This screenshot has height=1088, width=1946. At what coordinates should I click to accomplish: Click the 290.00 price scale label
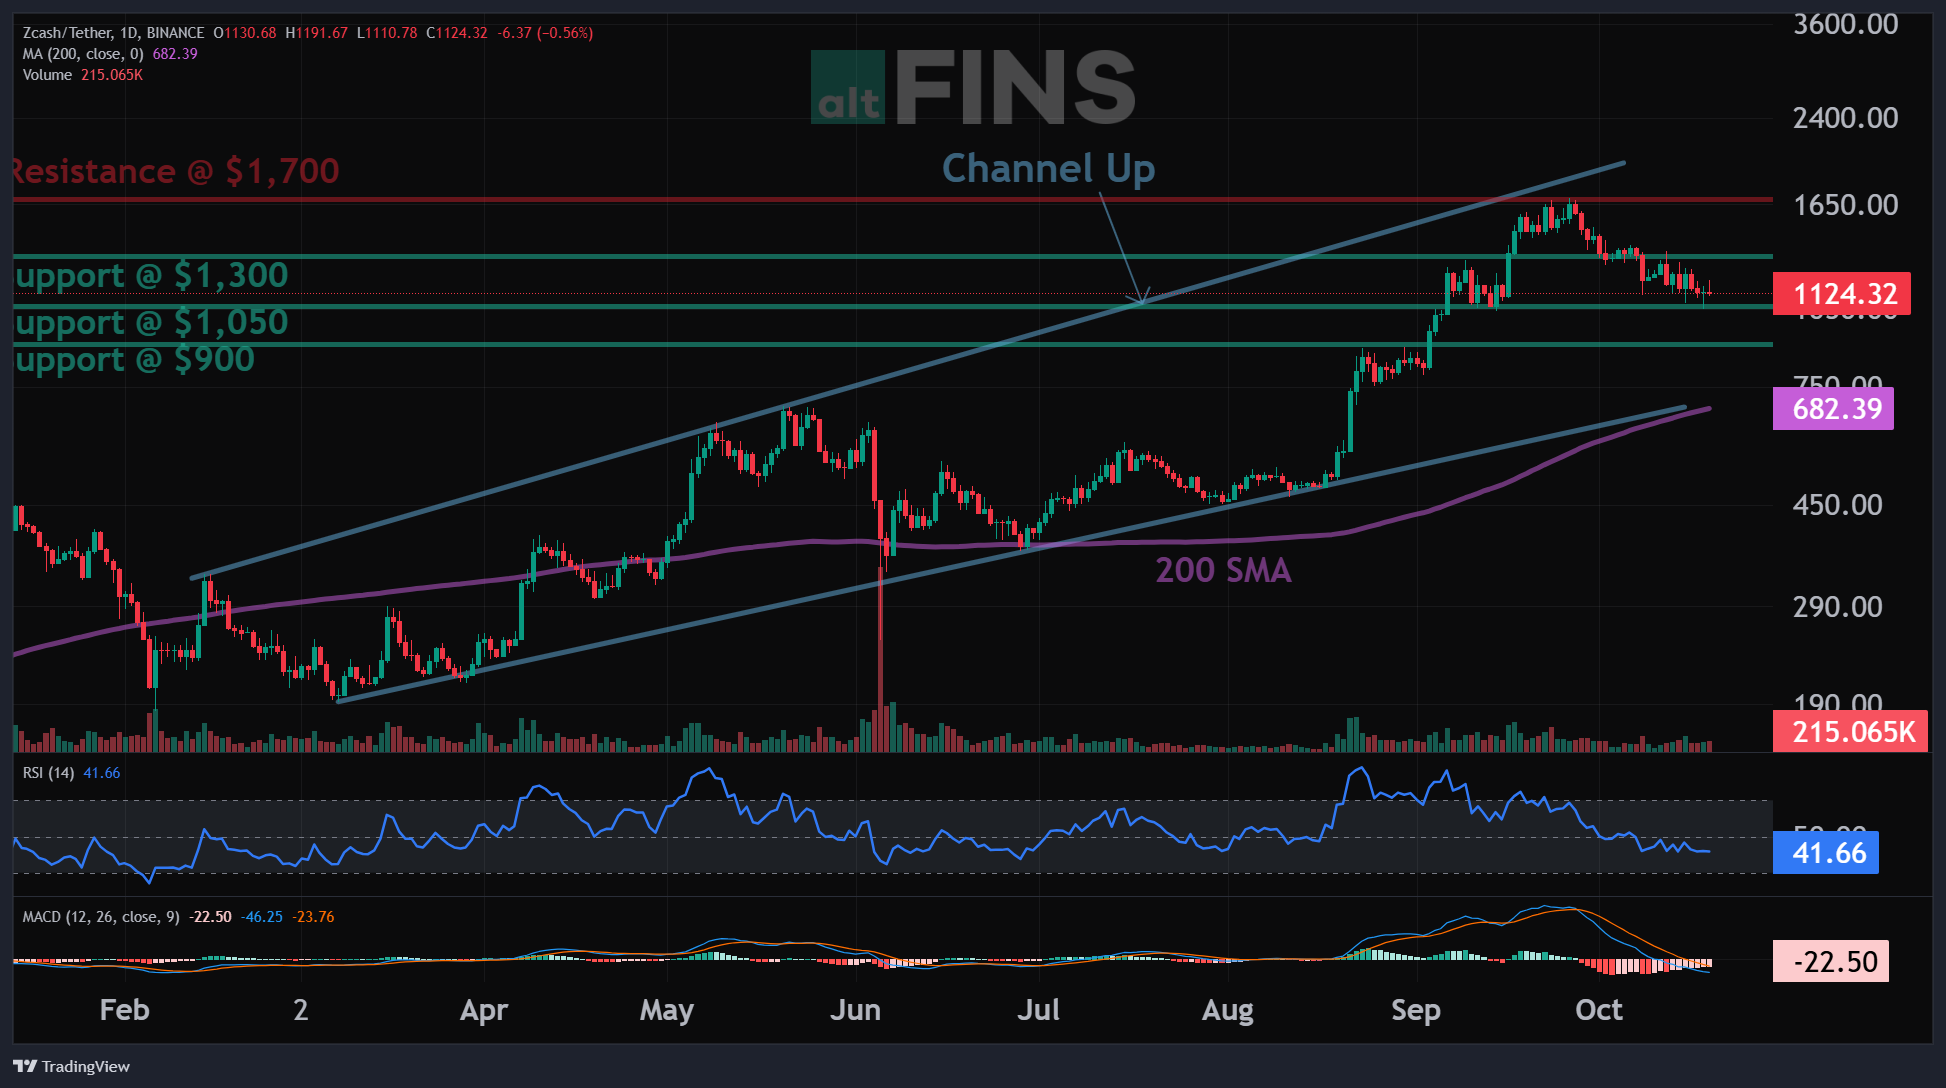1838,607
